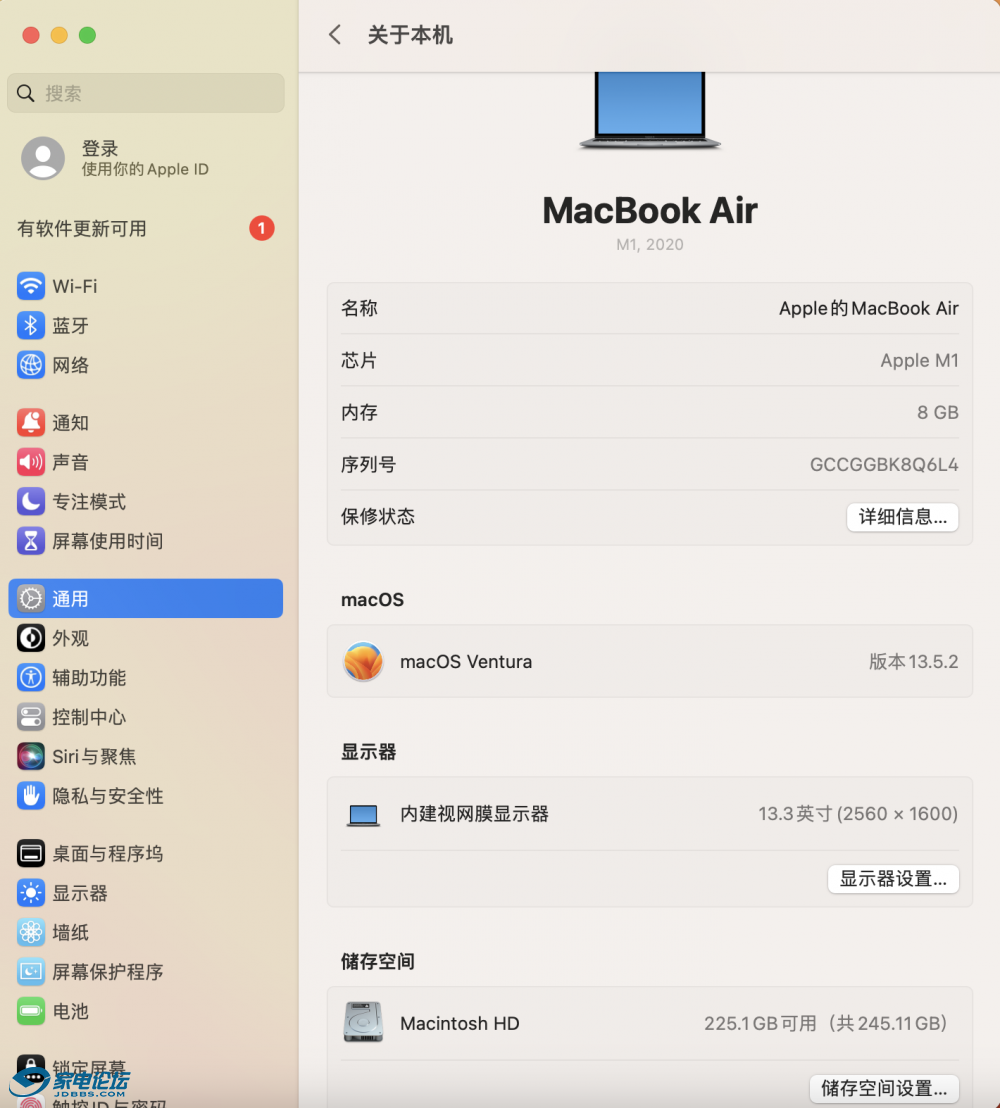Select the 声音 speaker icon
1000x1108 pixels.
[x=30, y=462]
